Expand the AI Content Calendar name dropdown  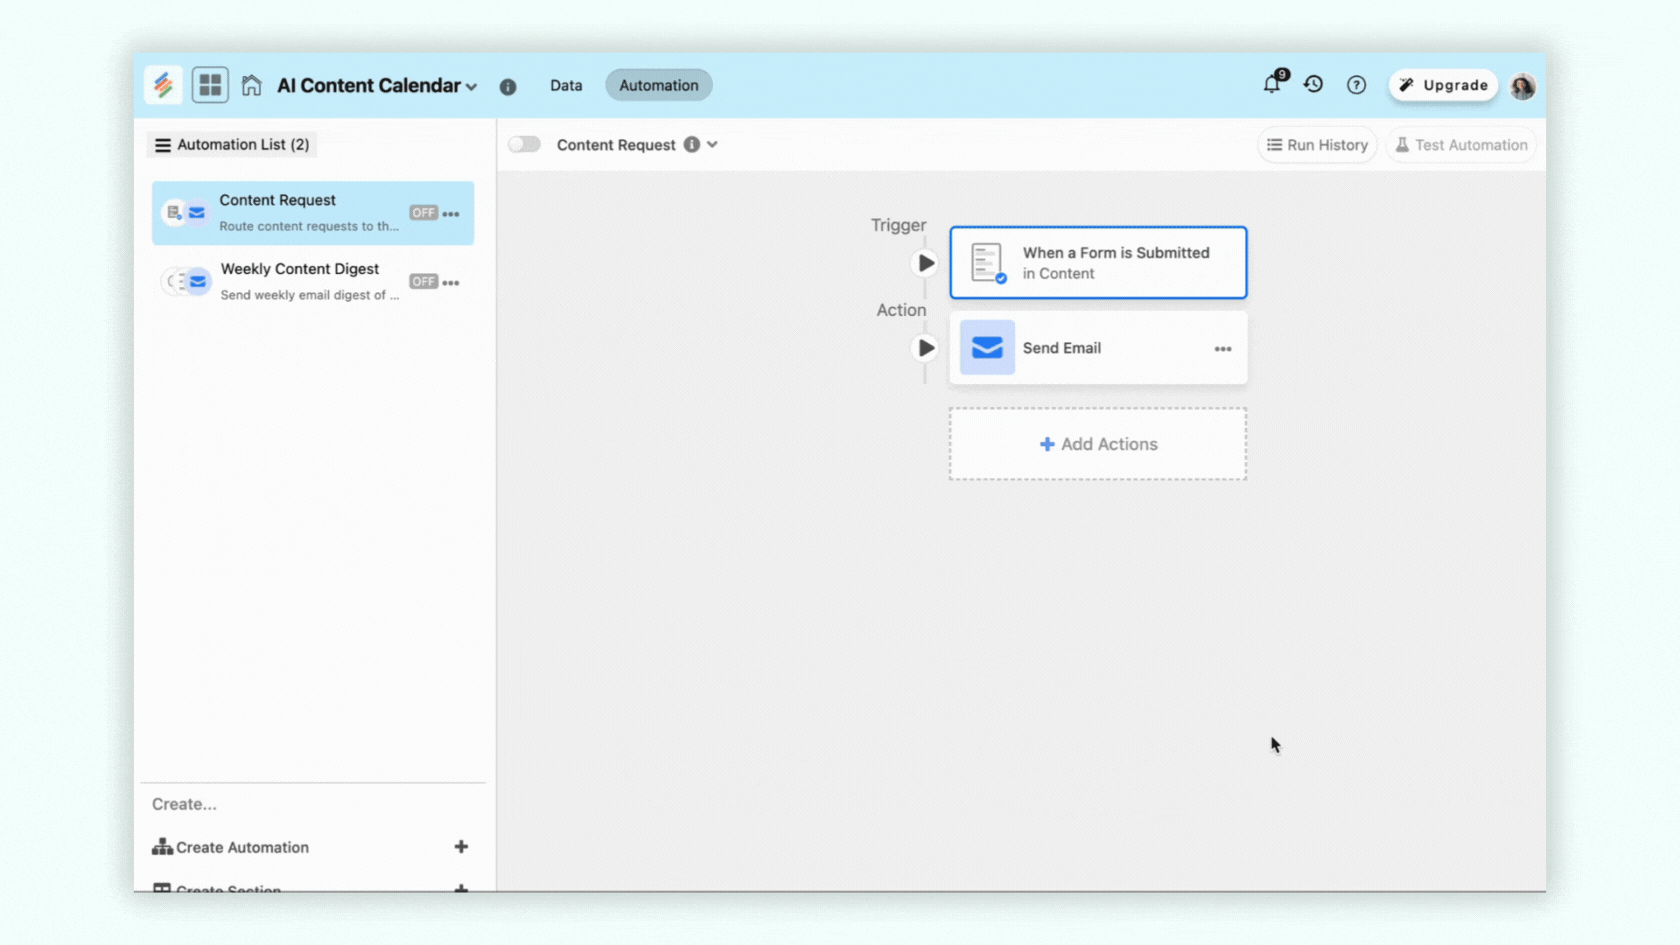tap(471, 87)
